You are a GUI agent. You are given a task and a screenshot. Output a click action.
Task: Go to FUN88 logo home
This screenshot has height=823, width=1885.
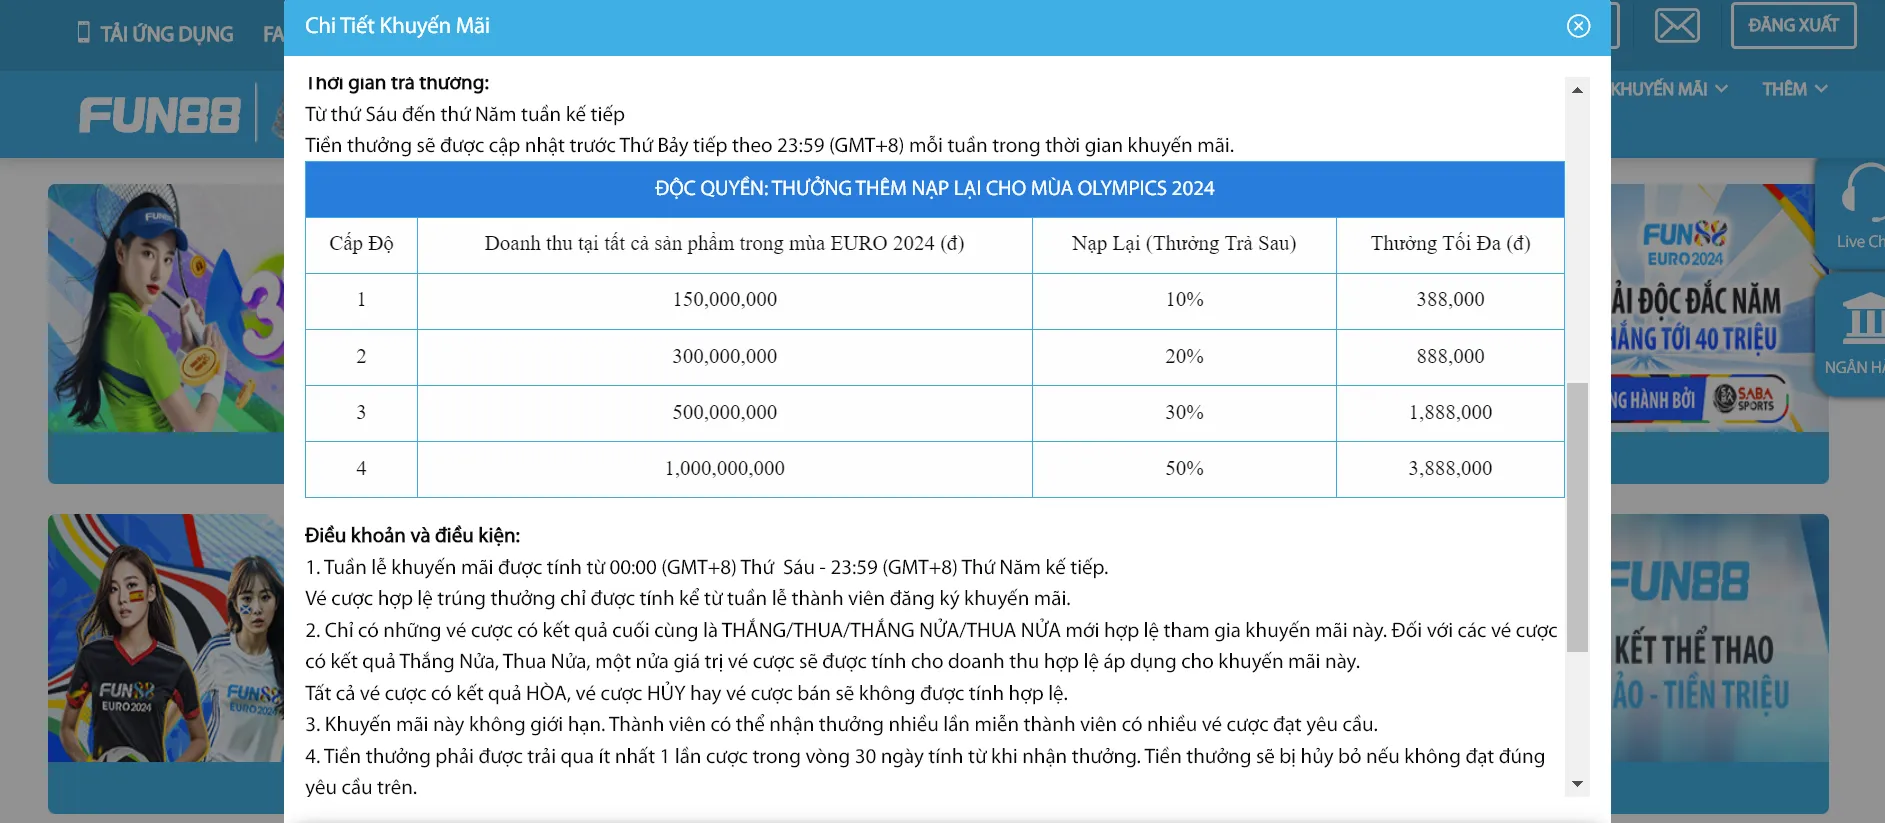tap(160, 115)
